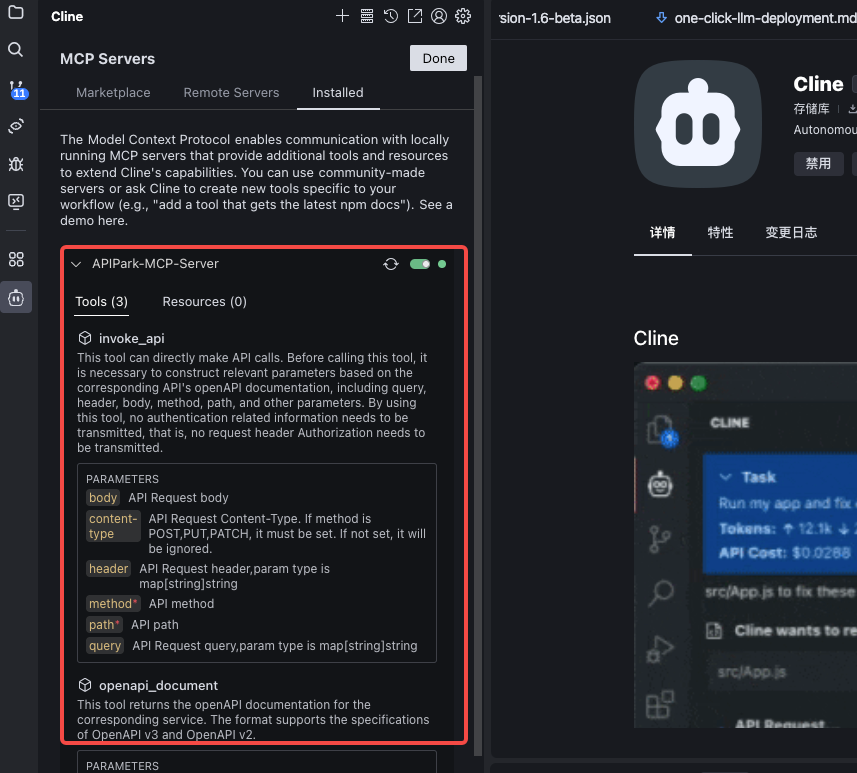Open the one-click-llm-deployment.md editor tab
This screenshot has width=857, height=773.
tap(756, 18)
